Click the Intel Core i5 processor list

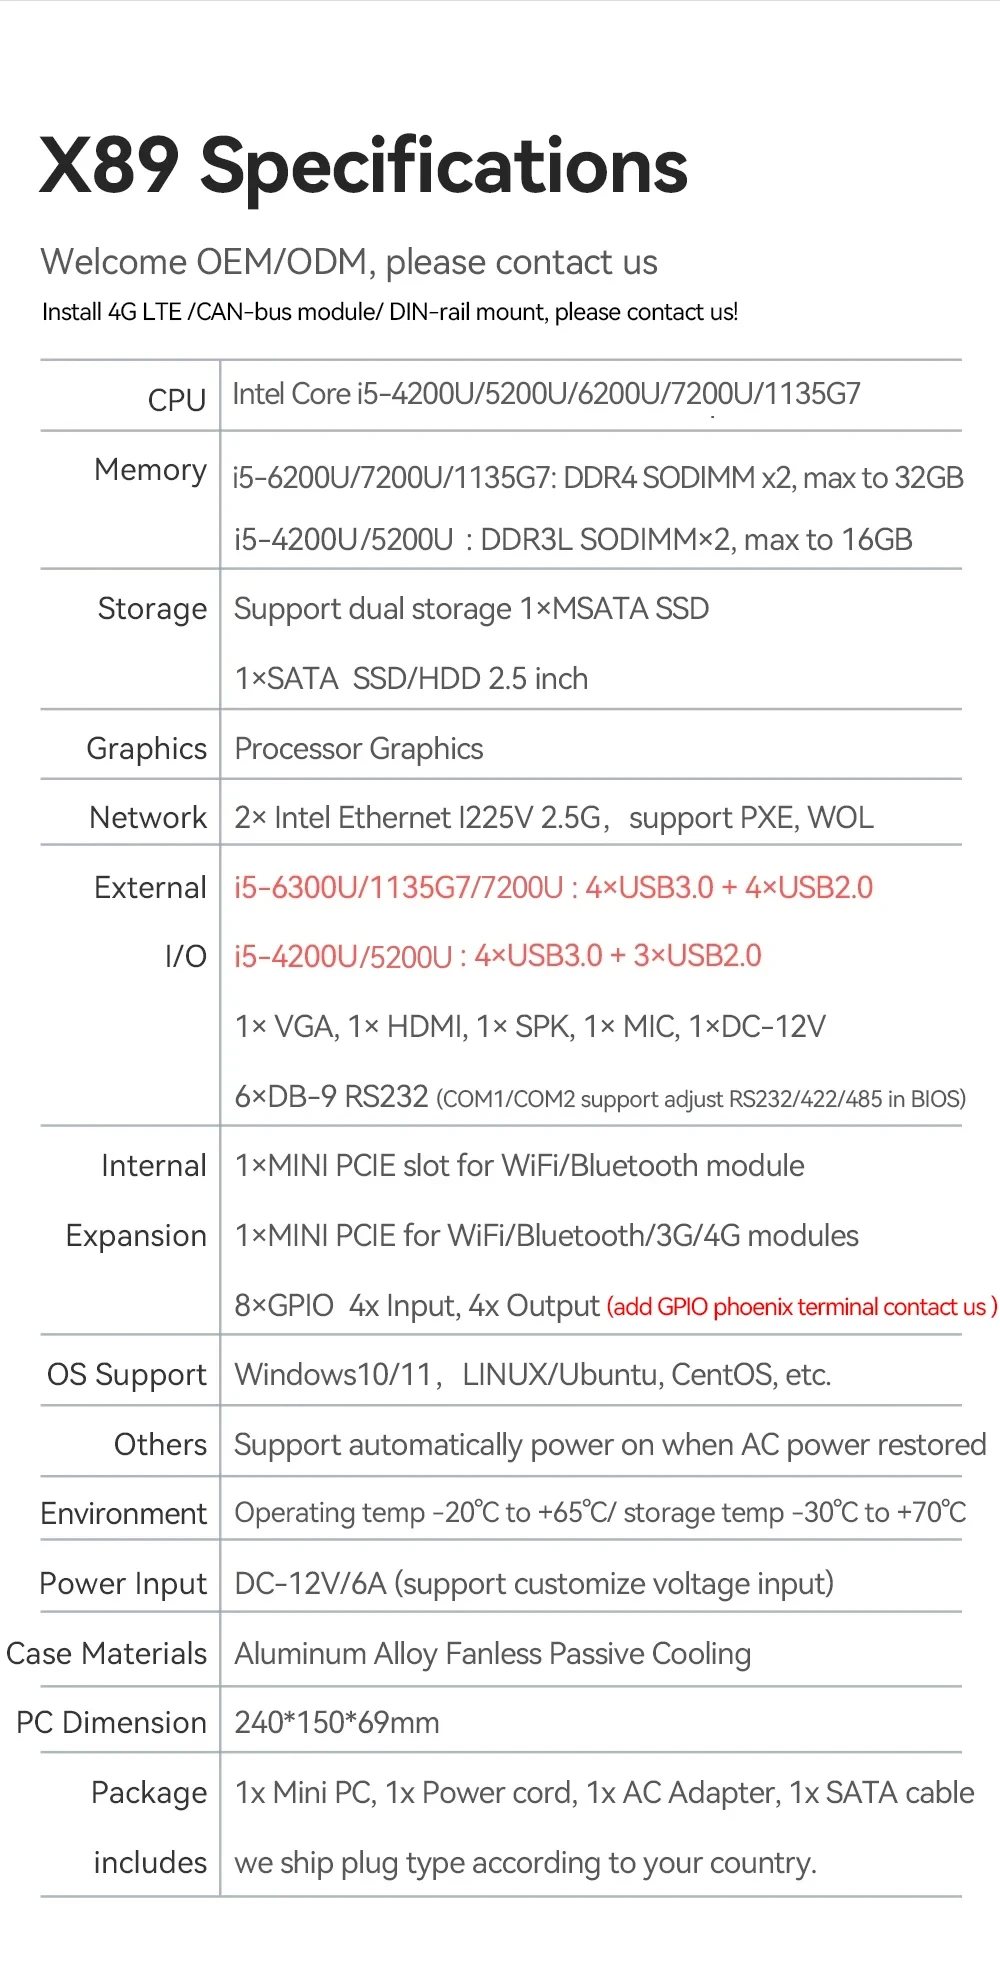tap(546, 394)
